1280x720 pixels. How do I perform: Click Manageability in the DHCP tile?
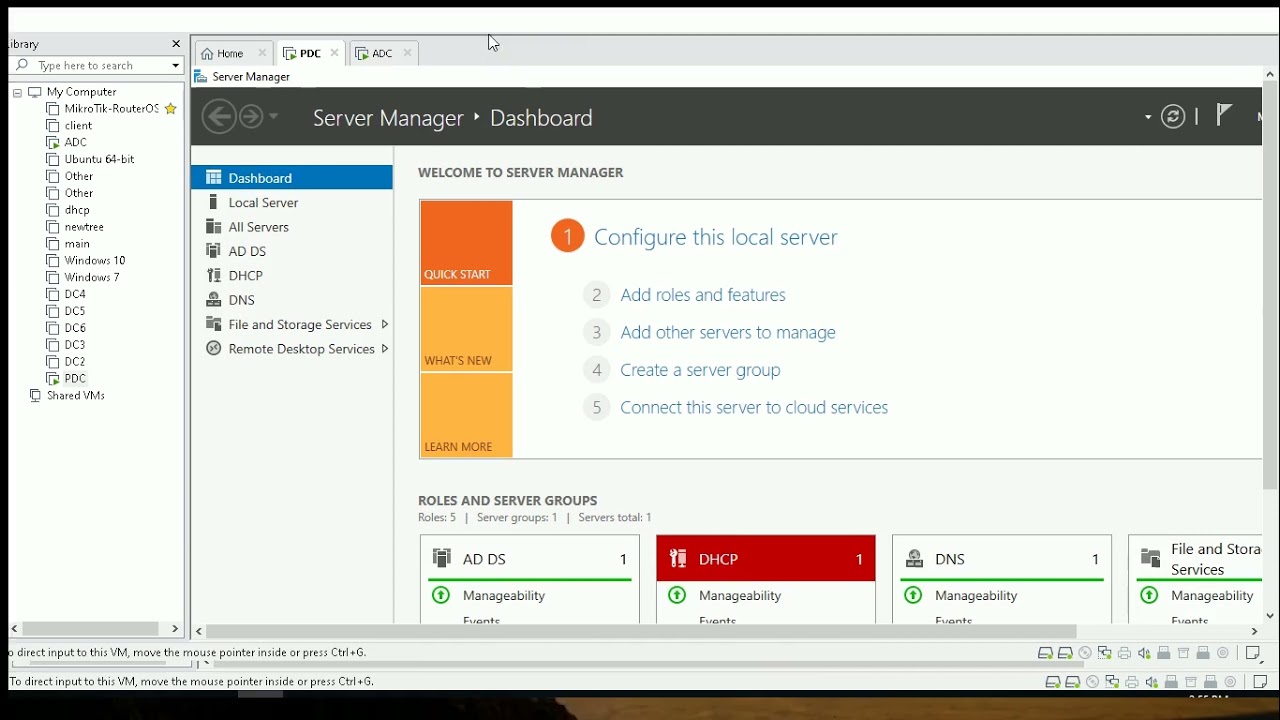pyautogui.click(x=740, y=596)
